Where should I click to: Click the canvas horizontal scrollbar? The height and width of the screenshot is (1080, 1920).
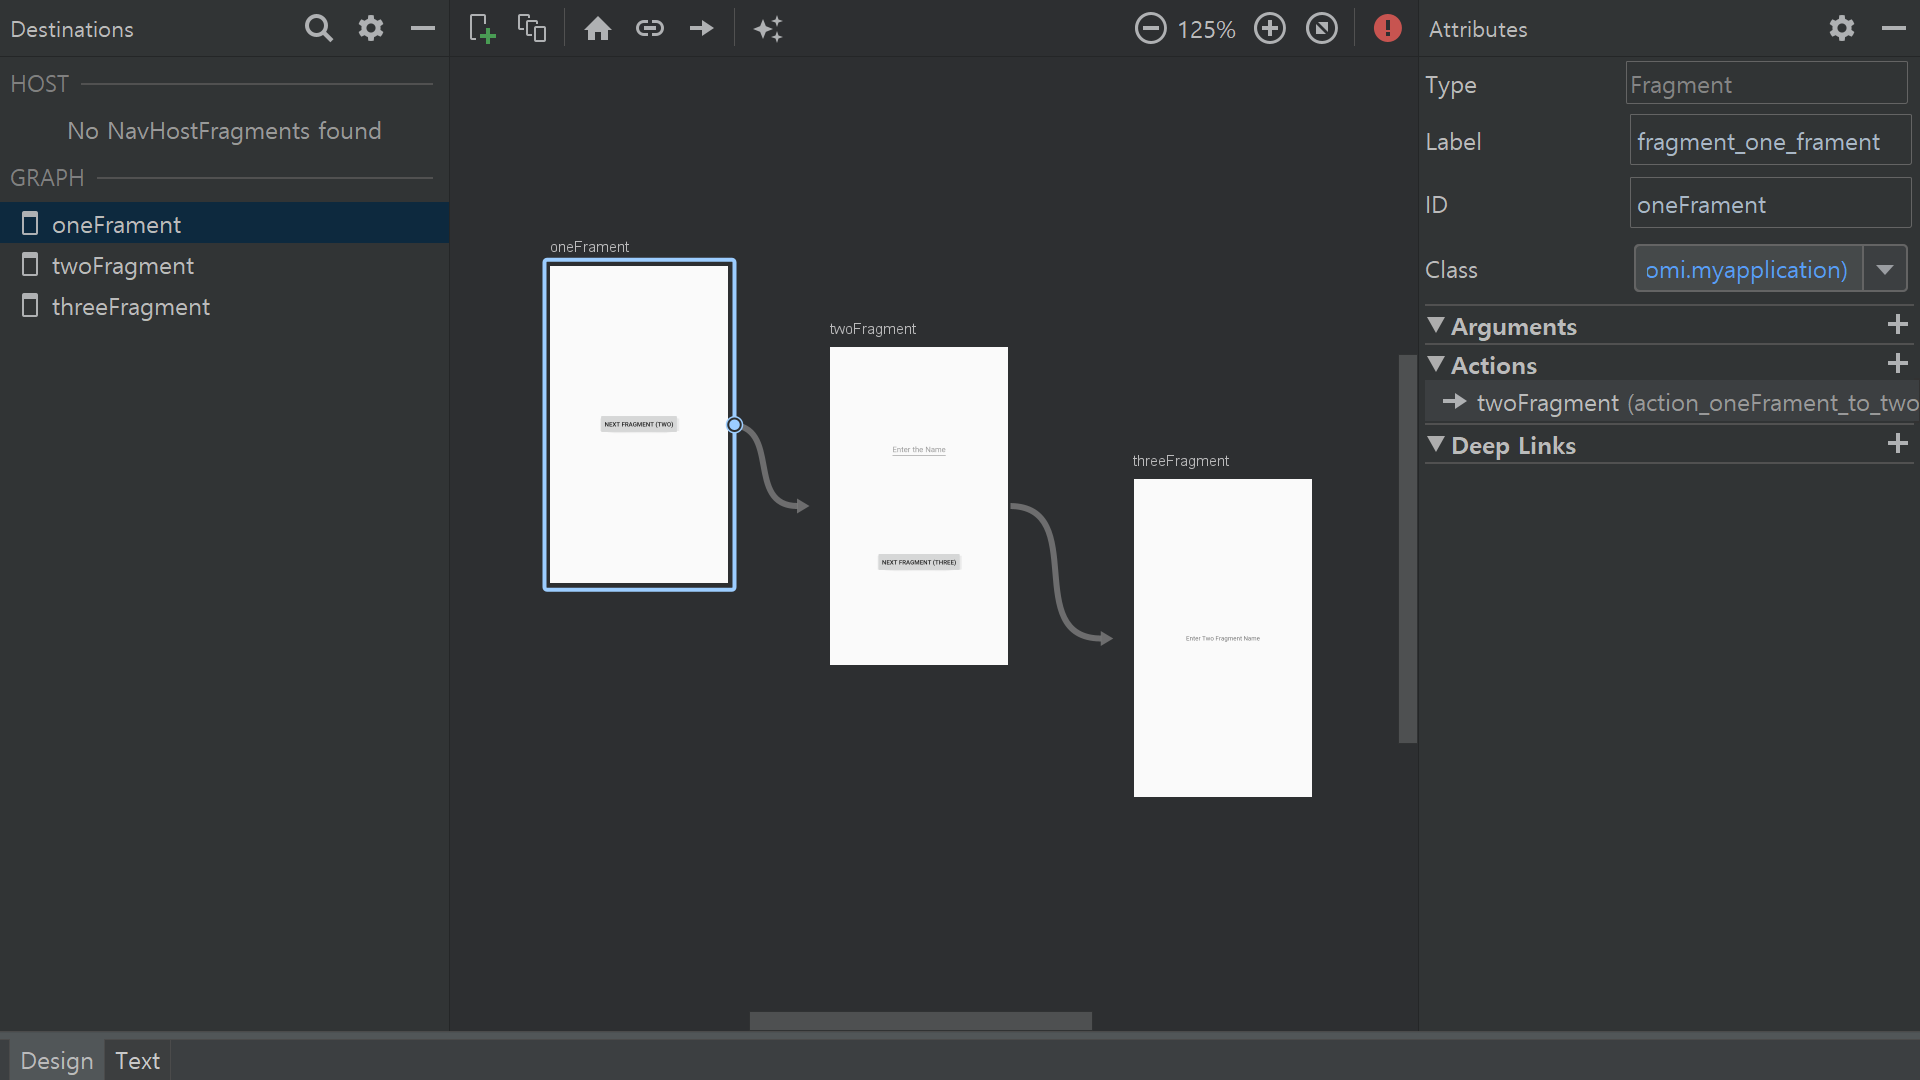pos(921,1021)
